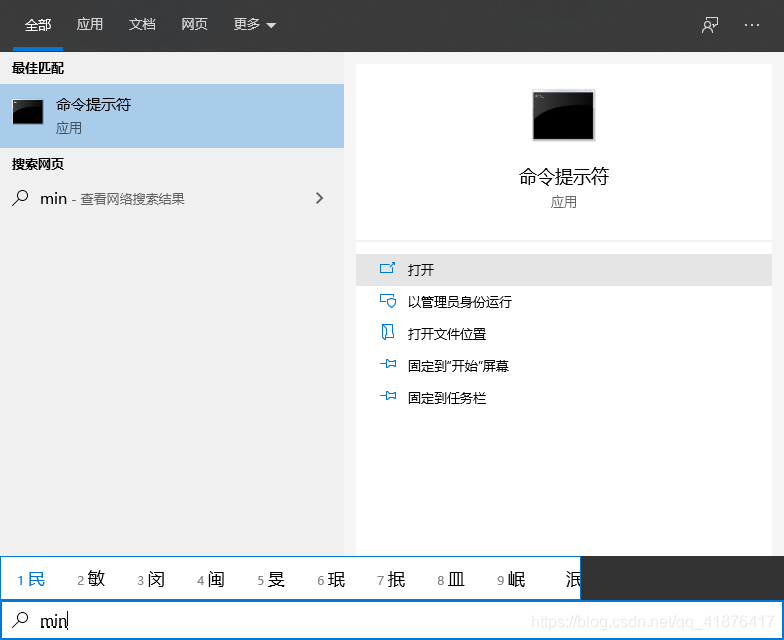The width and height of the screenshot is (784, 640).
Task: Choose 以管理员身份运行
Action: click(564, 302)
